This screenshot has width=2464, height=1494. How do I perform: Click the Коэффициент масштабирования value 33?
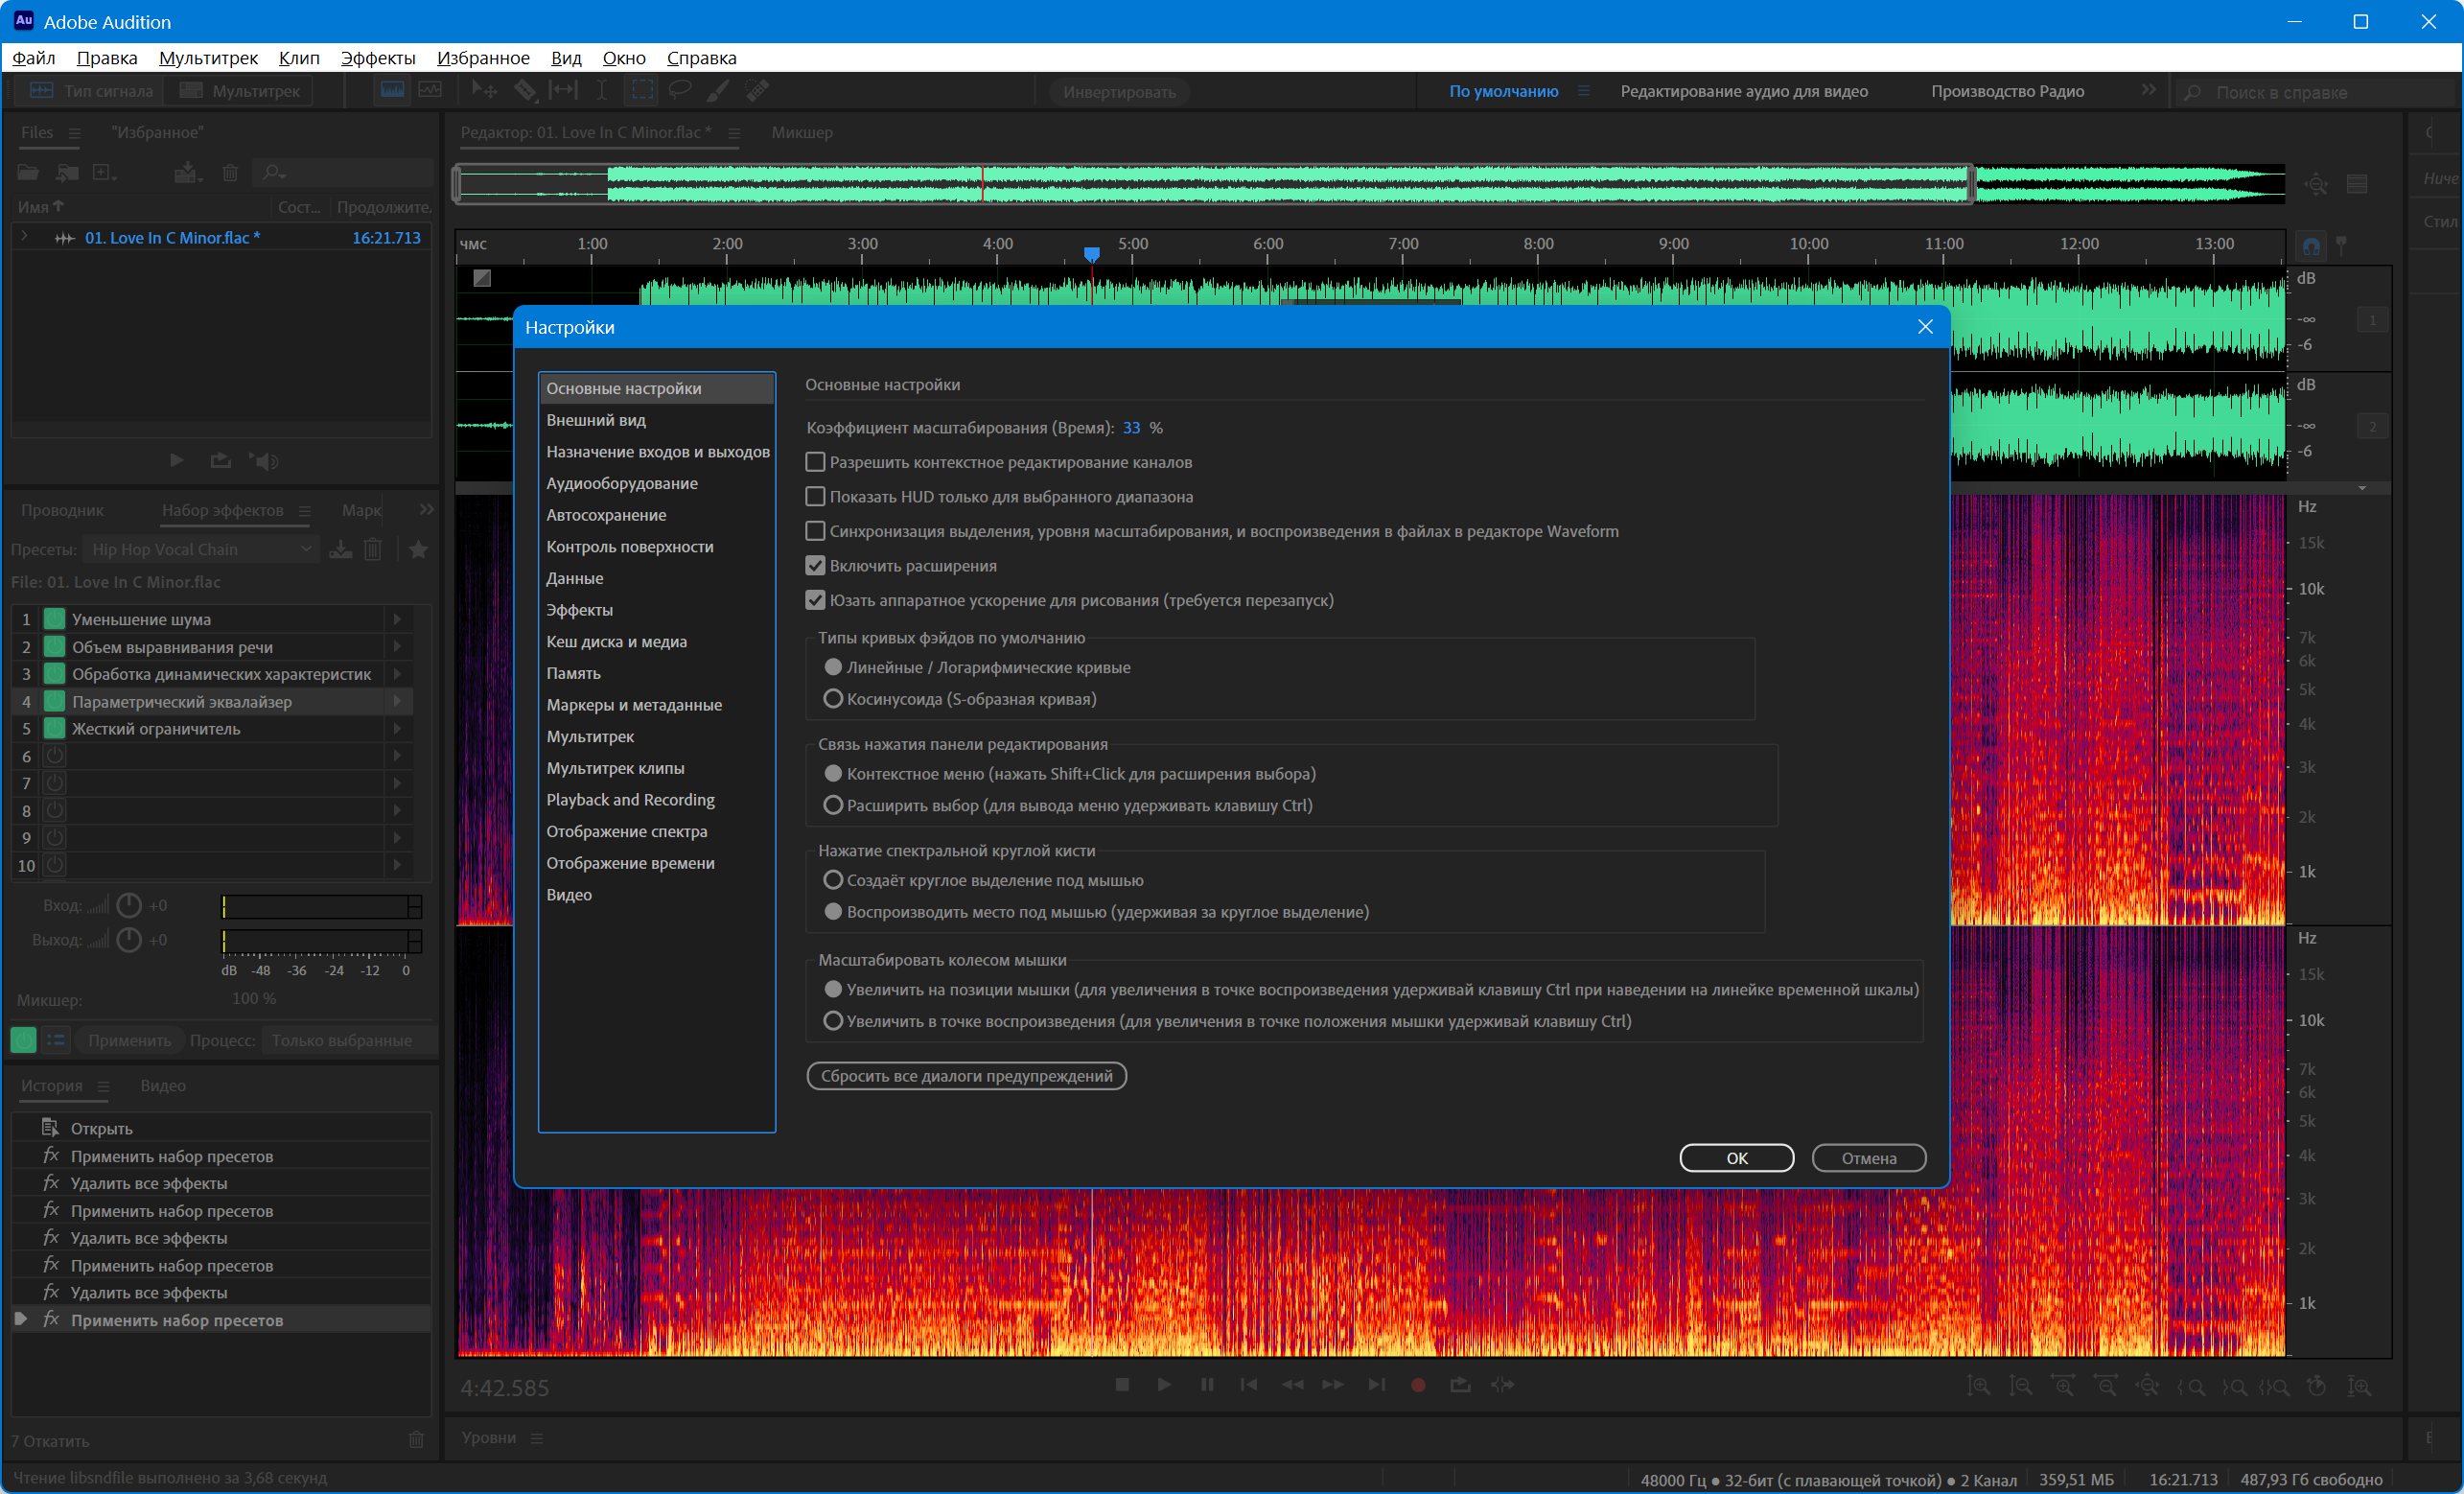pyautogui.click(x=1131, y=428)
